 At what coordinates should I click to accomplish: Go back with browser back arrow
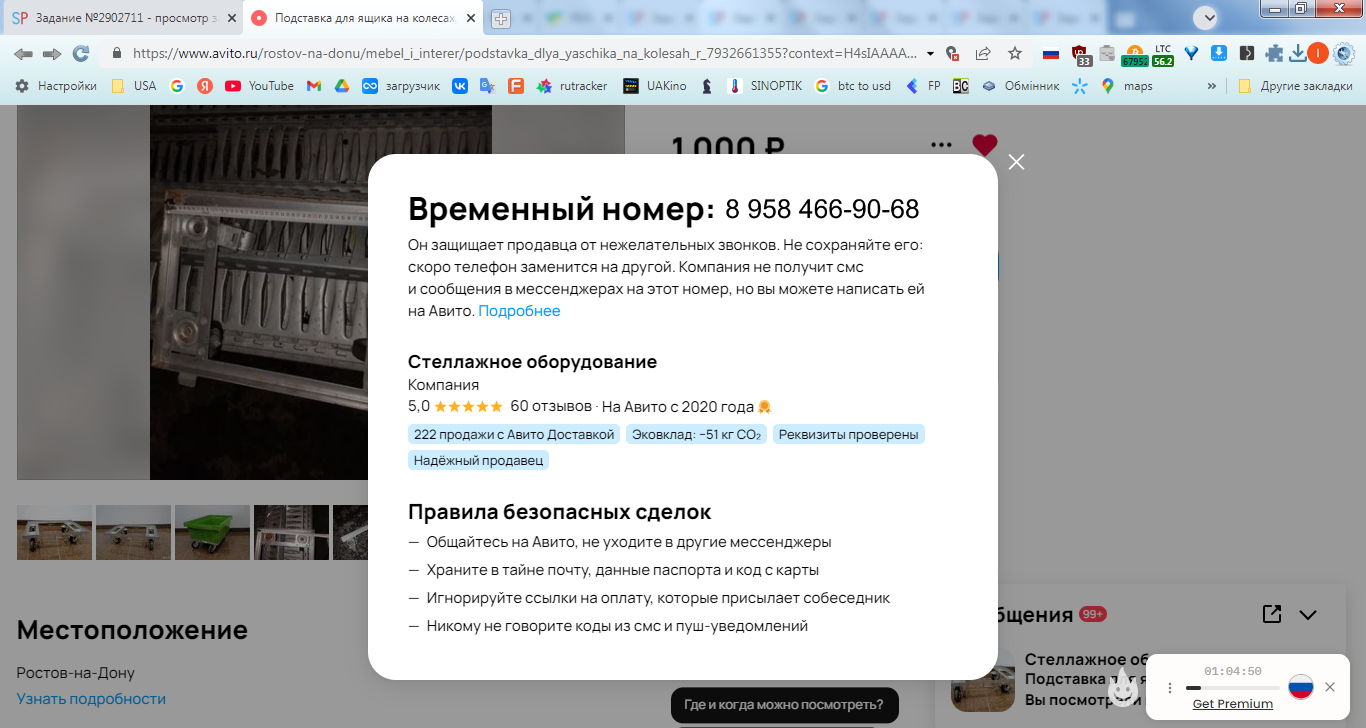click(23, 53)
